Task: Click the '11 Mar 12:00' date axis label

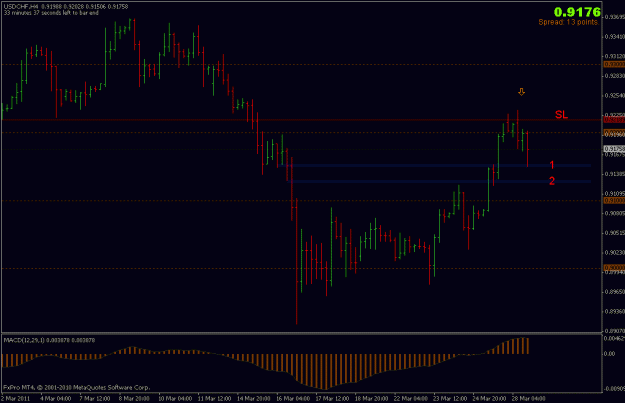Action: 214,398
